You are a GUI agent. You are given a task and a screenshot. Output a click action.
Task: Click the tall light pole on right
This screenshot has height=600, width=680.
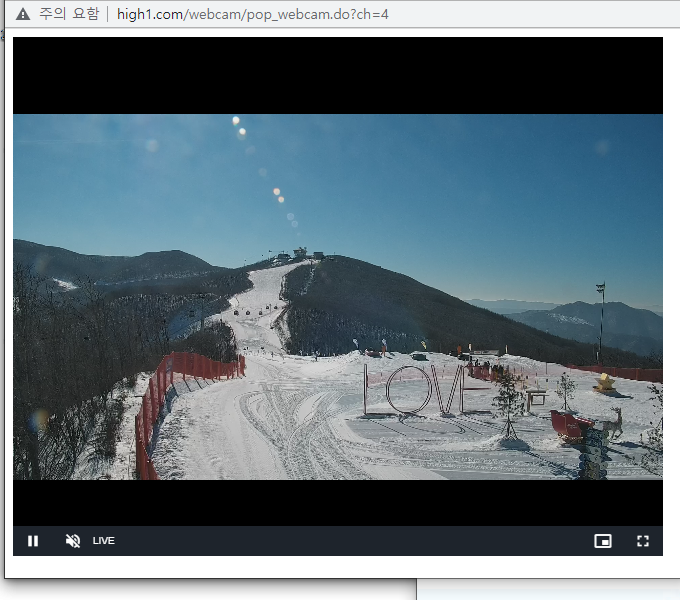[600, 320]
